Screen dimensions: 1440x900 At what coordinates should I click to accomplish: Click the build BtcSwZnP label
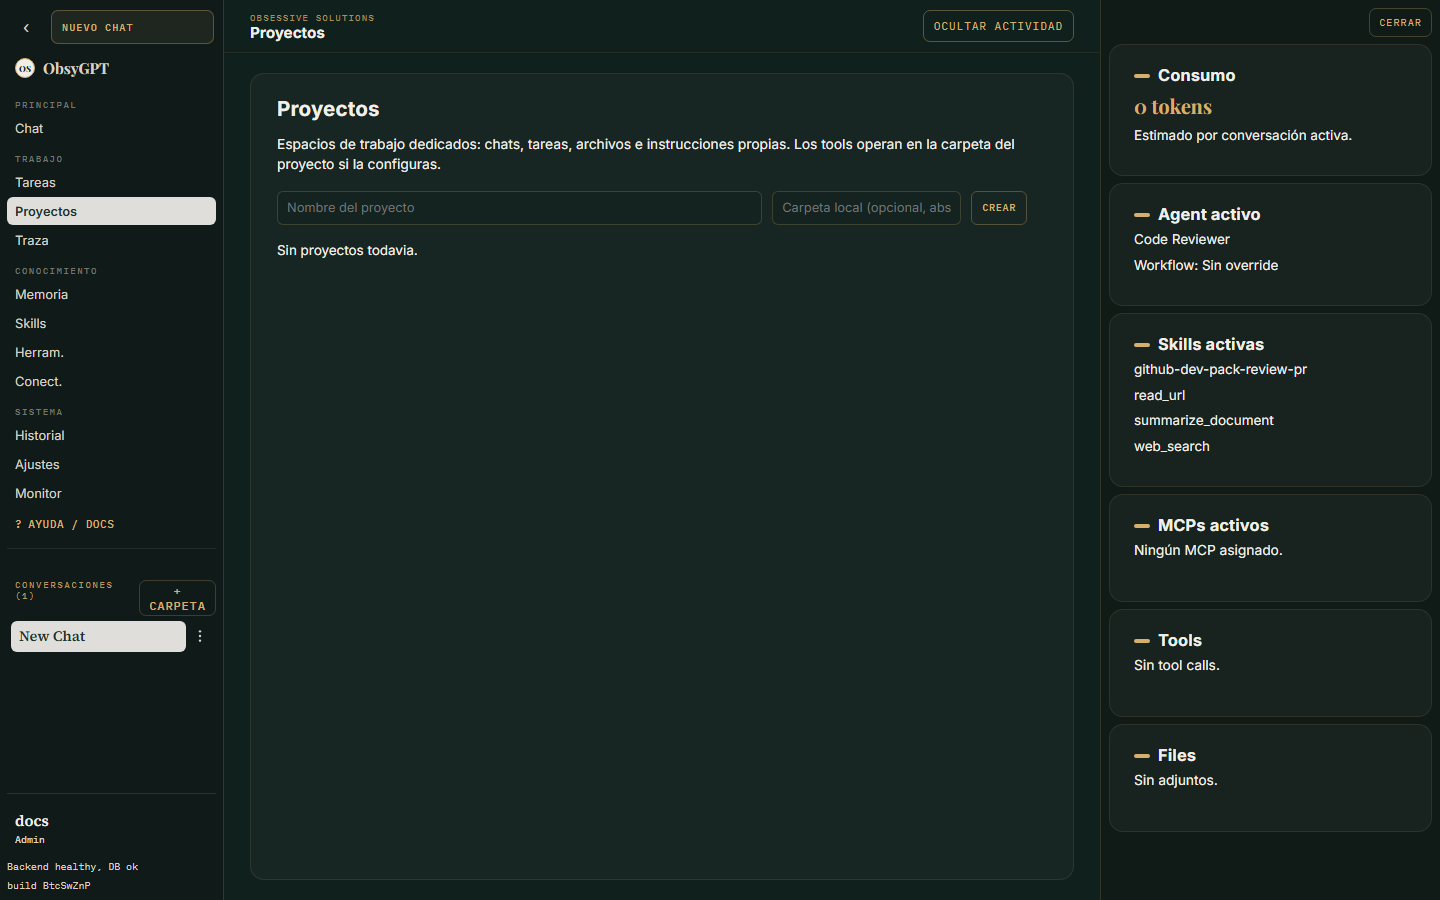click(x=49, y=886)
